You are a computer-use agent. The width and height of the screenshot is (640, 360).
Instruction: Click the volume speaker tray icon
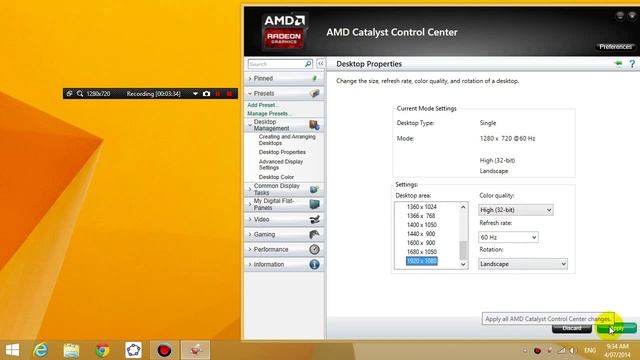coord(573,350)
